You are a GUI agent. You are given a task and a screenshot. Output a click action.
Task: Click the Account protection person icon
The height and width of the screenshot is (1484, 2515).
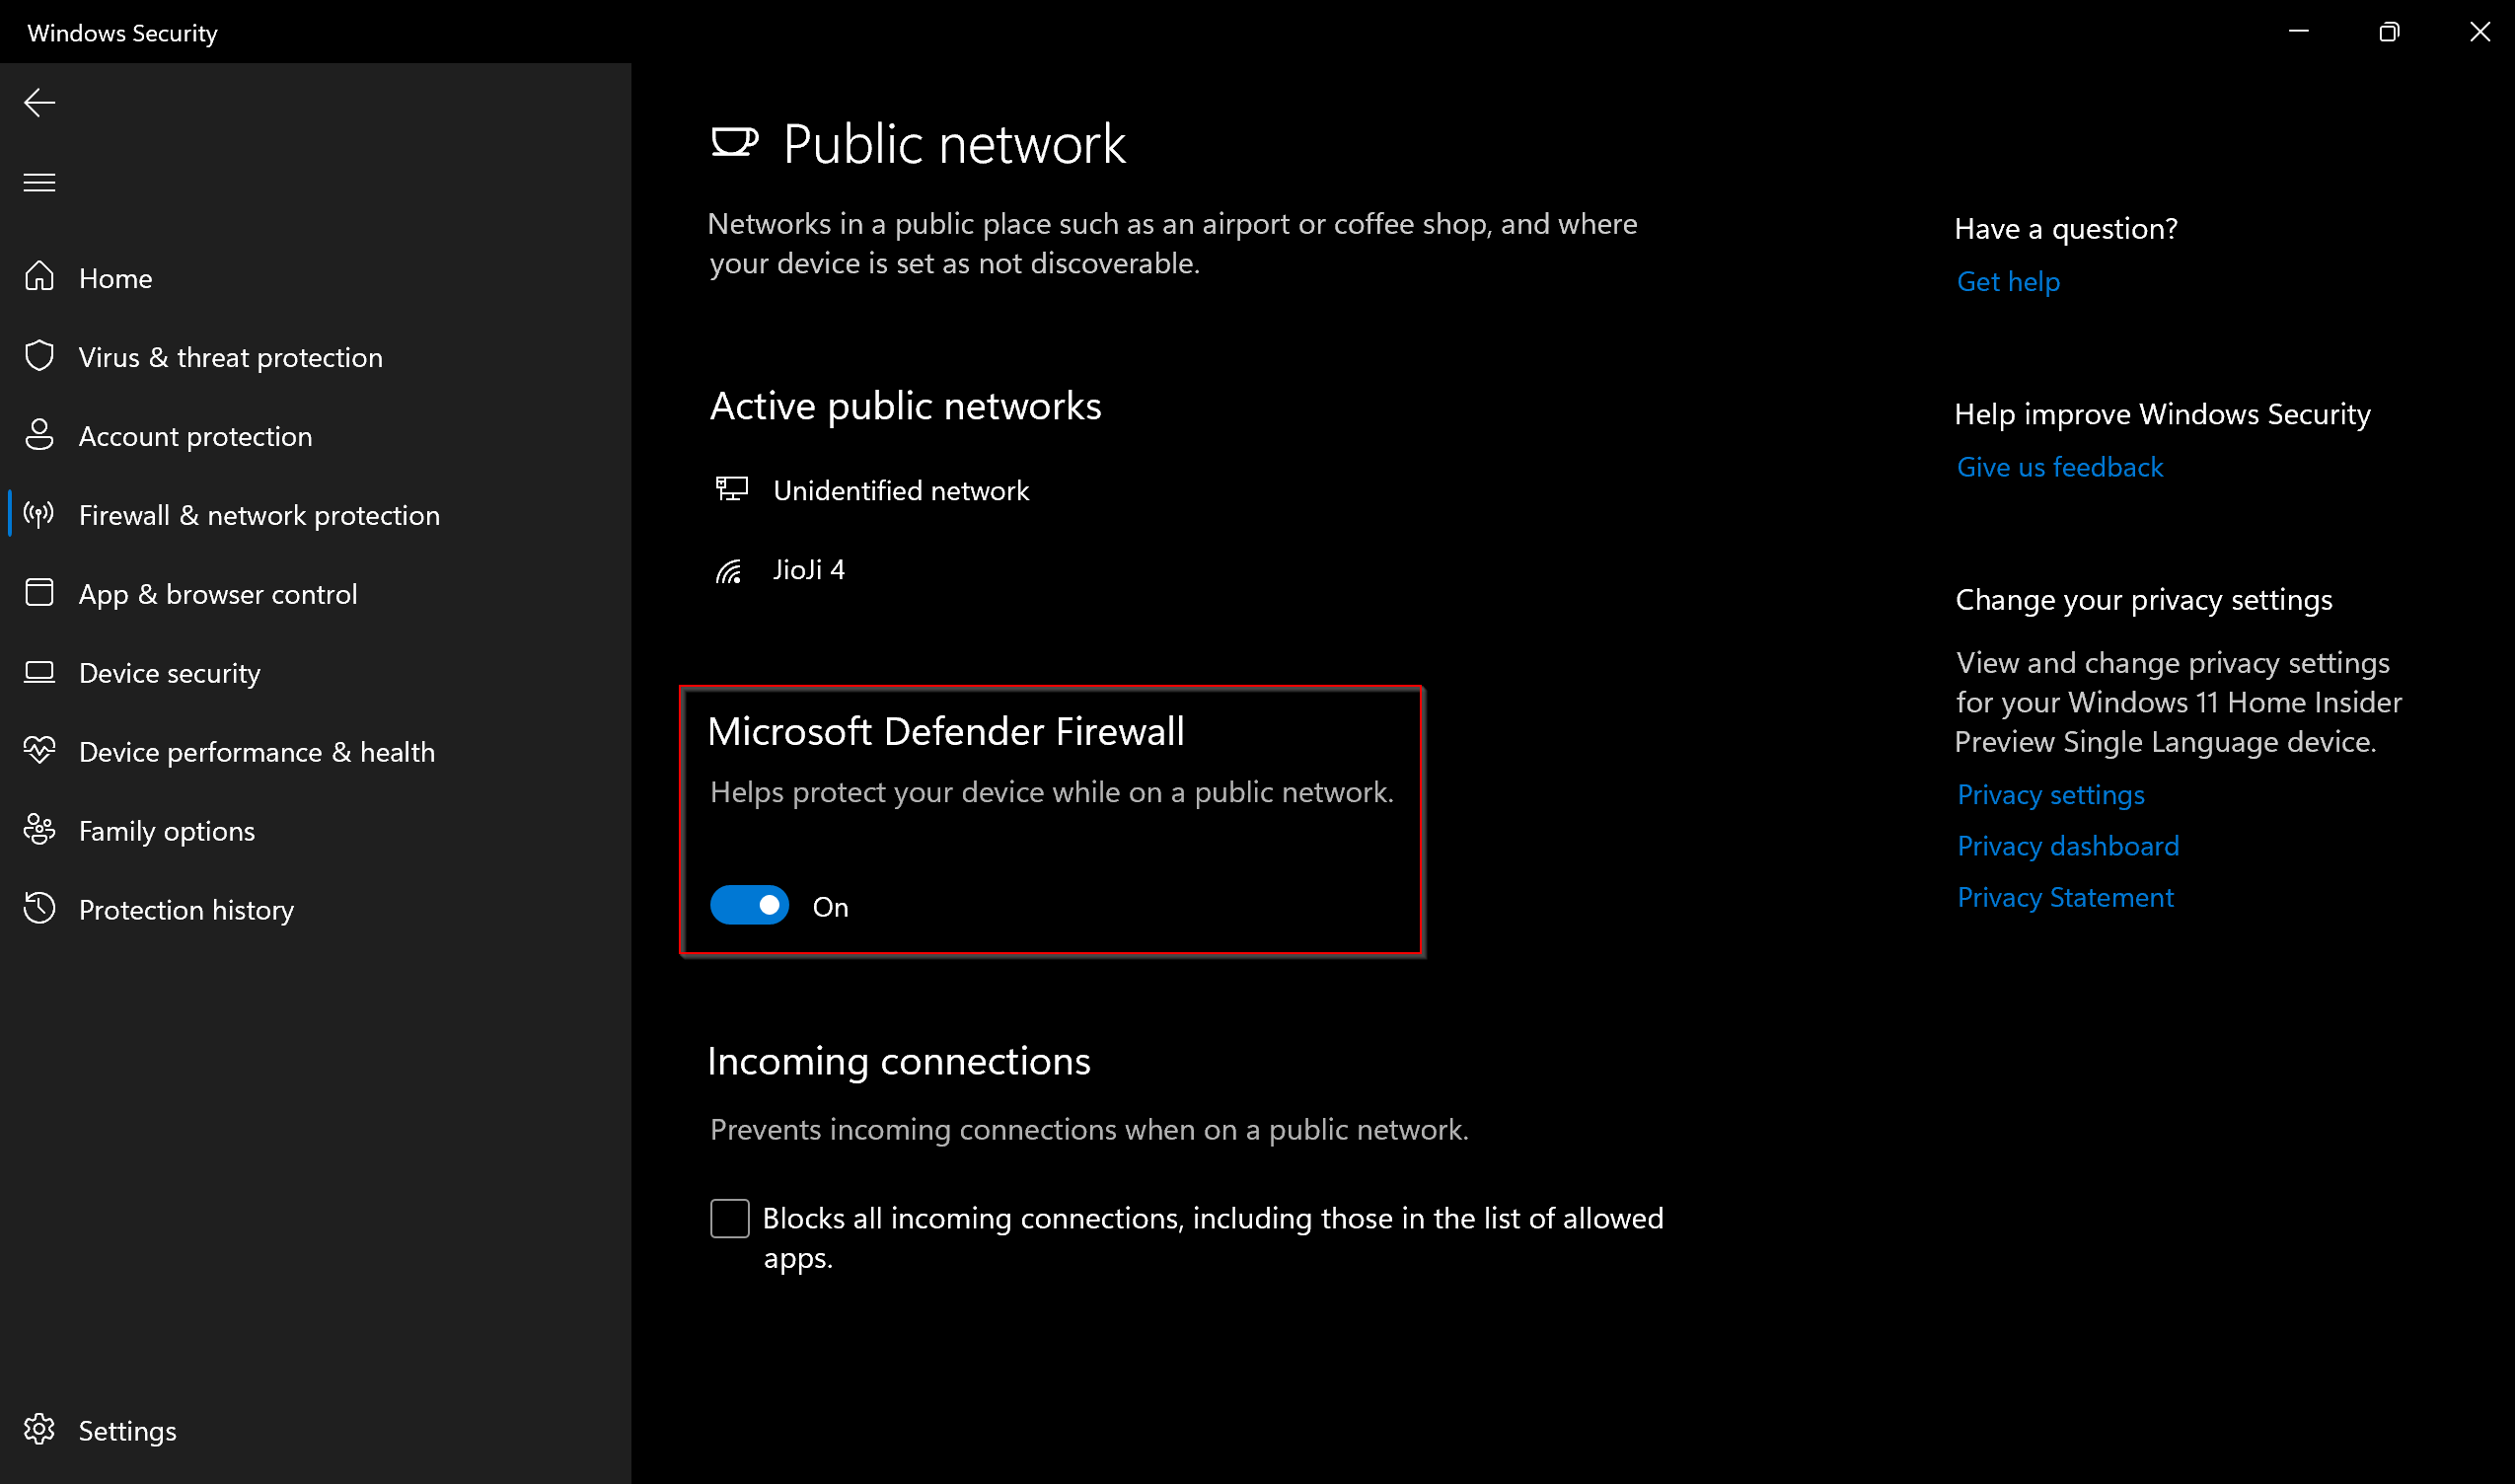[x=40, y=435]
